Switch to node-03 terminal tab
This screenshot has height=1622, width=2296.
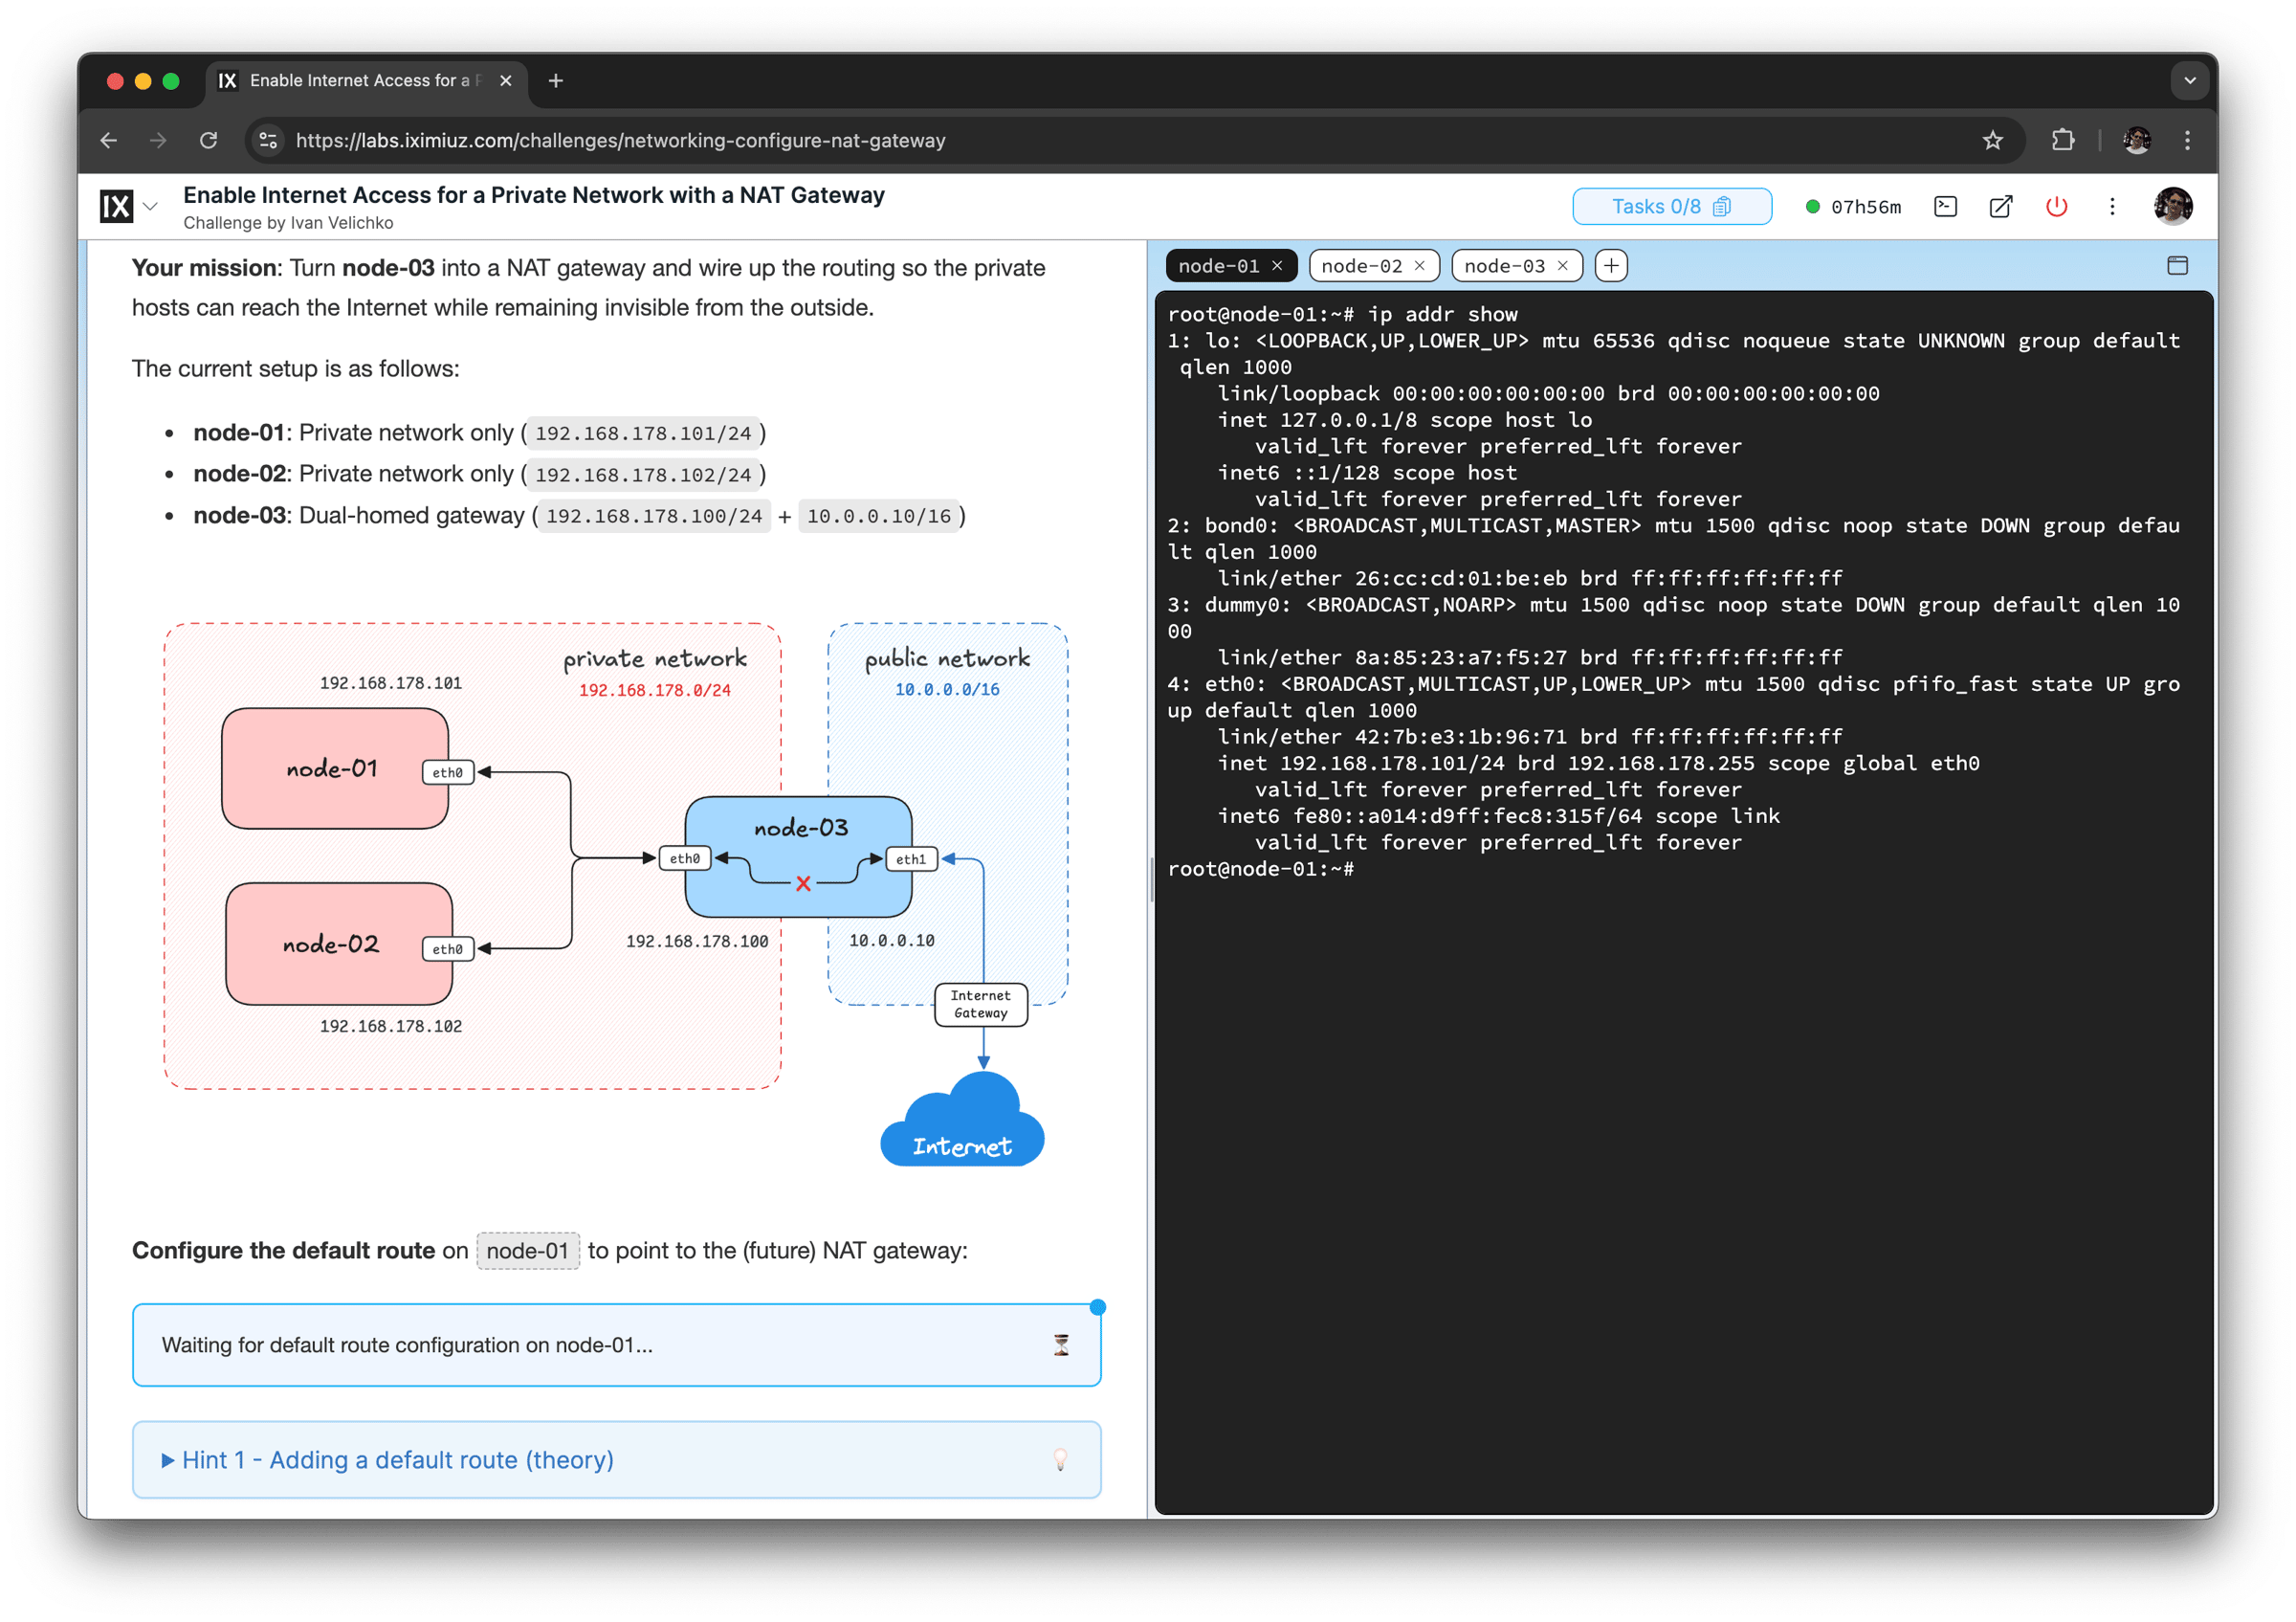click(x=1504, y=266)
